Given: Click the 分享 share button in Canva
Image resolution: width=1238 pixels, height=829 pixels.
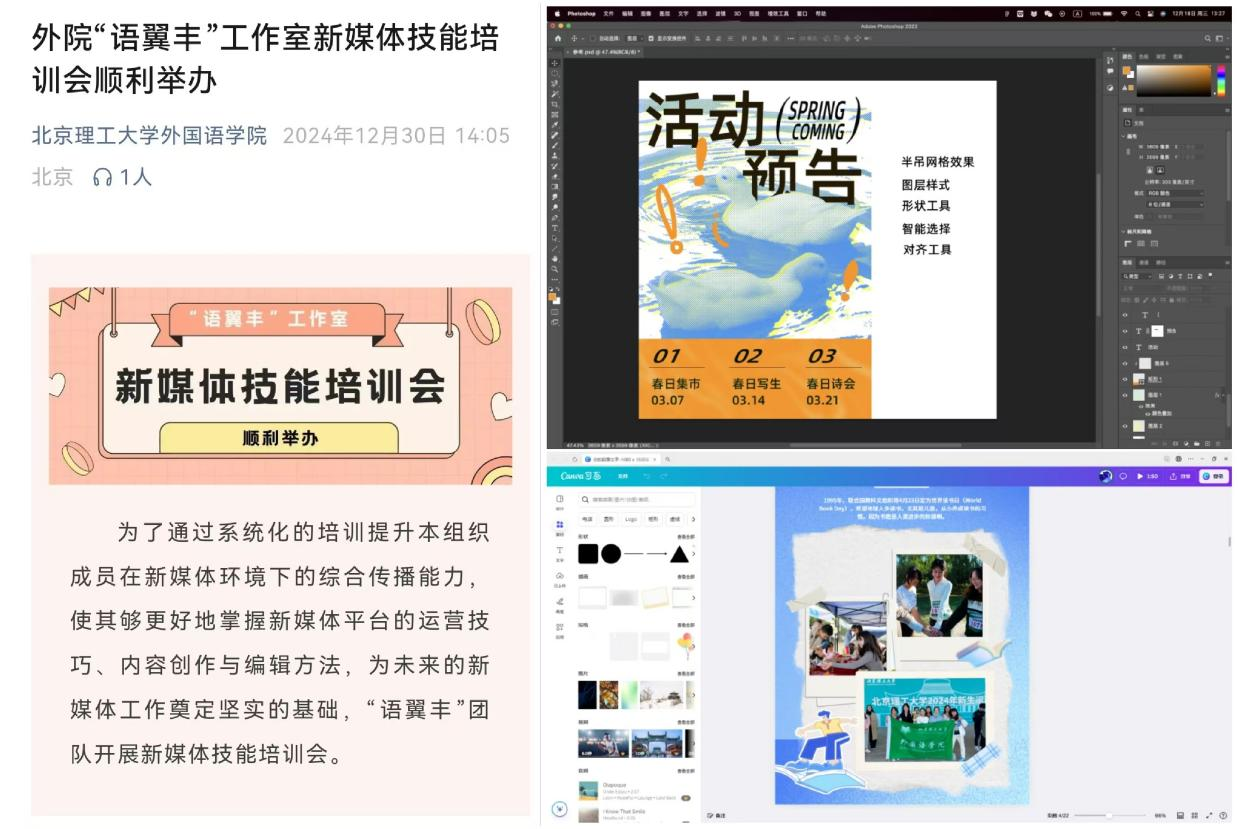Looking at the screenshot, I should [1213, 476].
